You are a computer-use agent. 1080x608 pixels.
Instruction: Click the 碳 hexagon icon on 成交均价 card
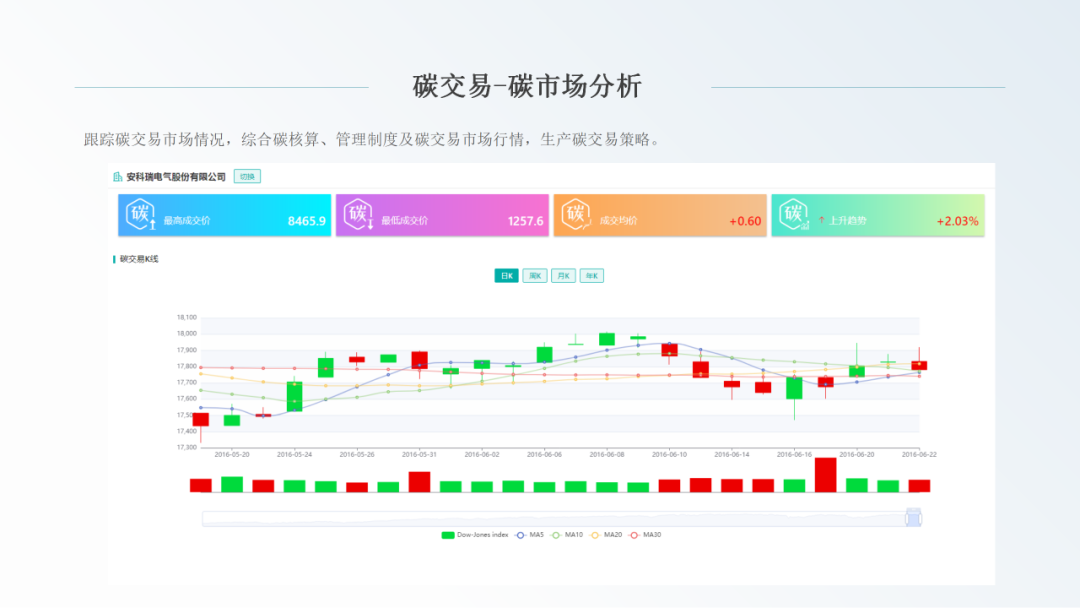[x=576, y=214]
